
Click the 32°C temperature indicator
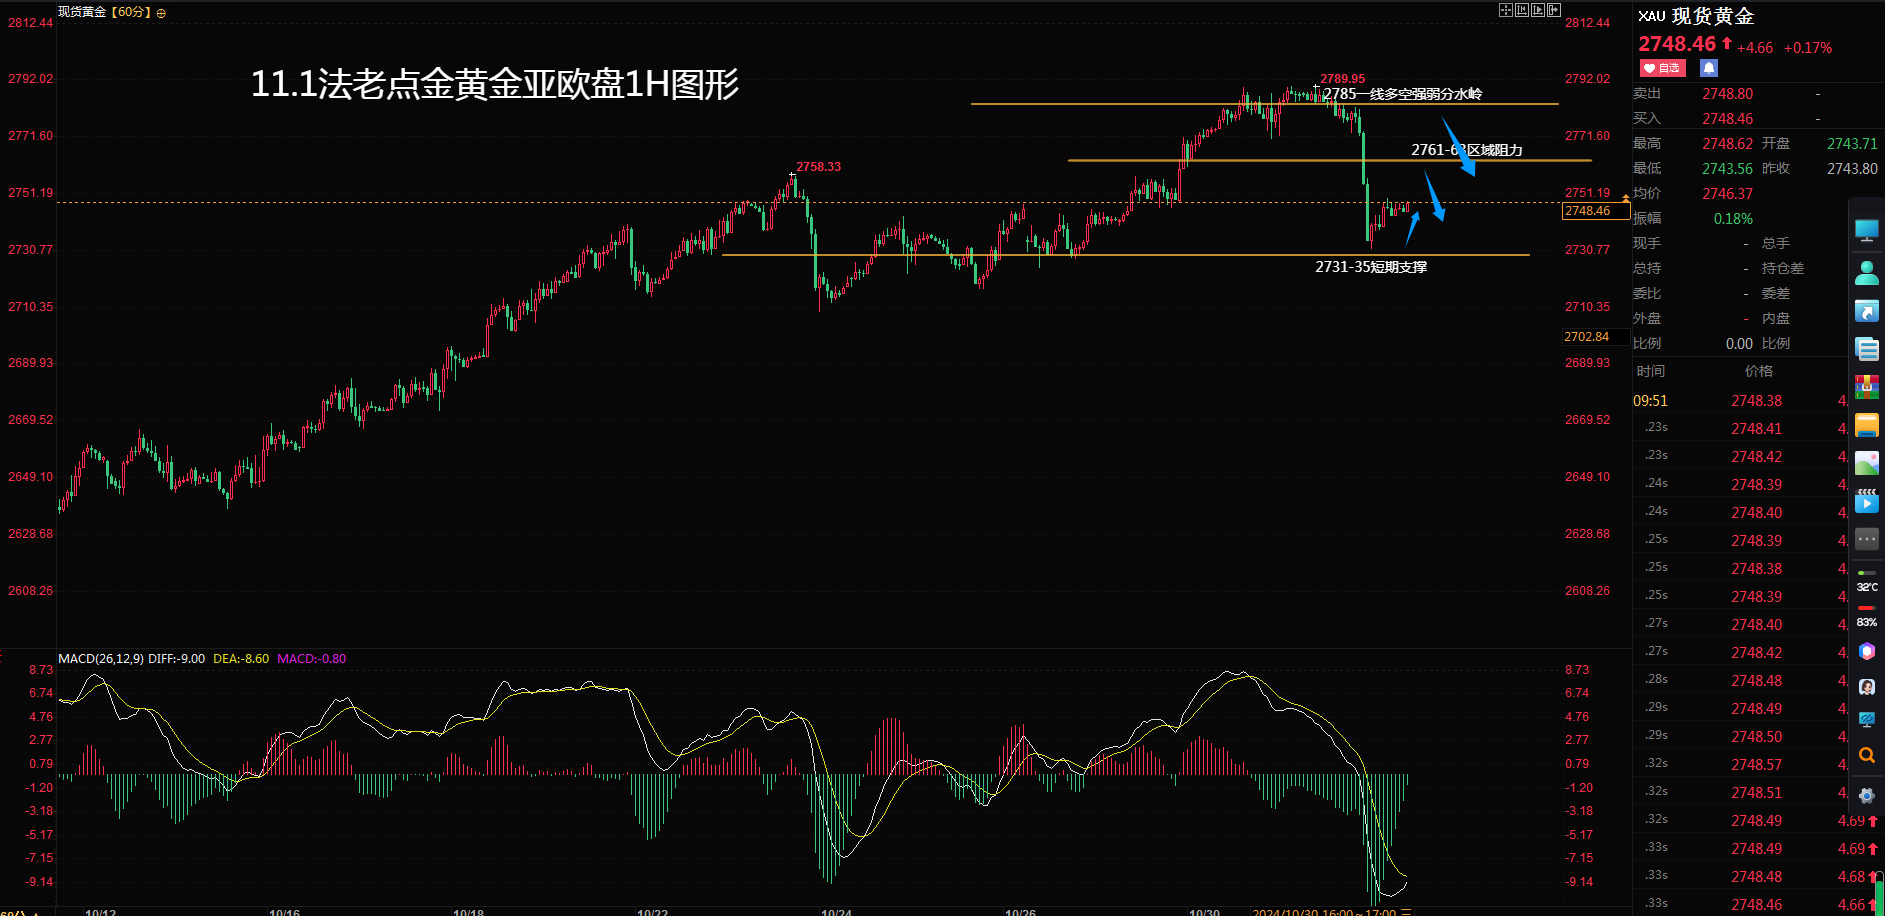pyautogui.click(x=1867, y=587)
